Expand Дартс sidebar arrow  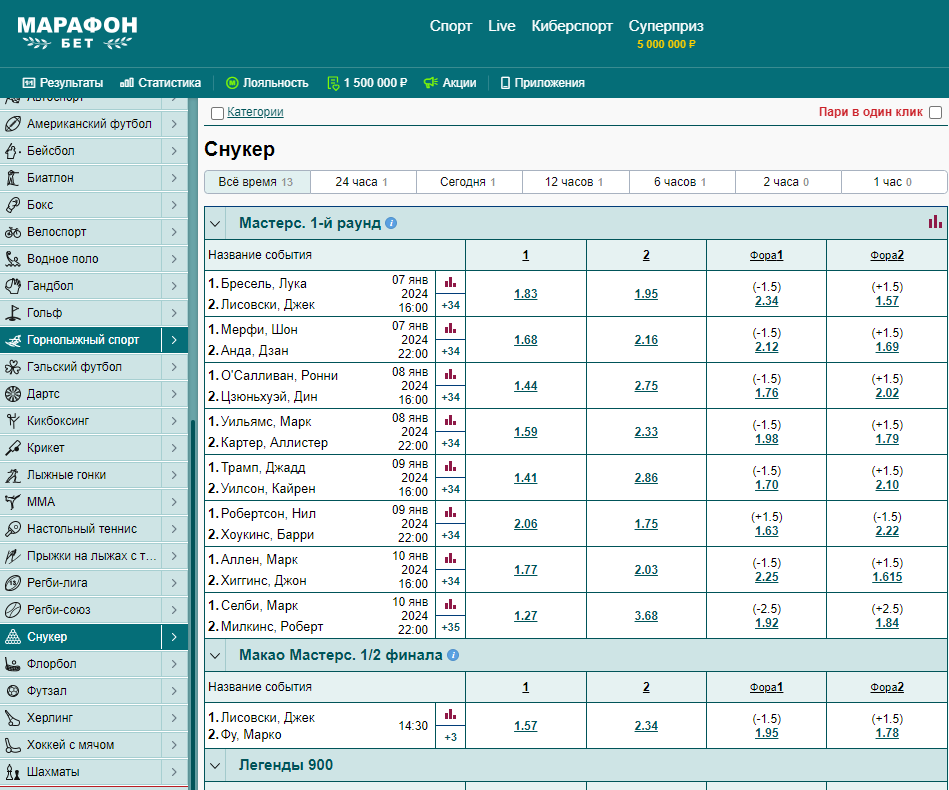point(174,394)
